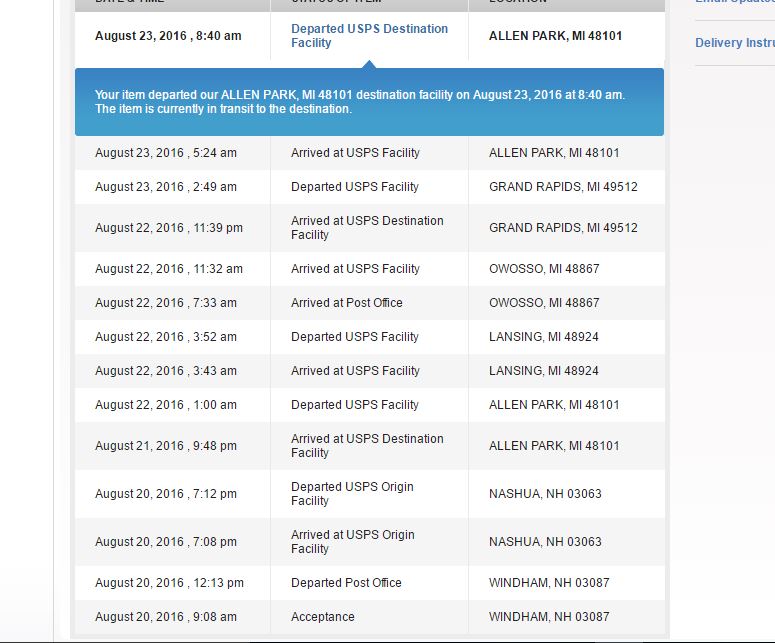Click the August 23, 2016, 5:24 am timestamp

[x=166, y=153]
